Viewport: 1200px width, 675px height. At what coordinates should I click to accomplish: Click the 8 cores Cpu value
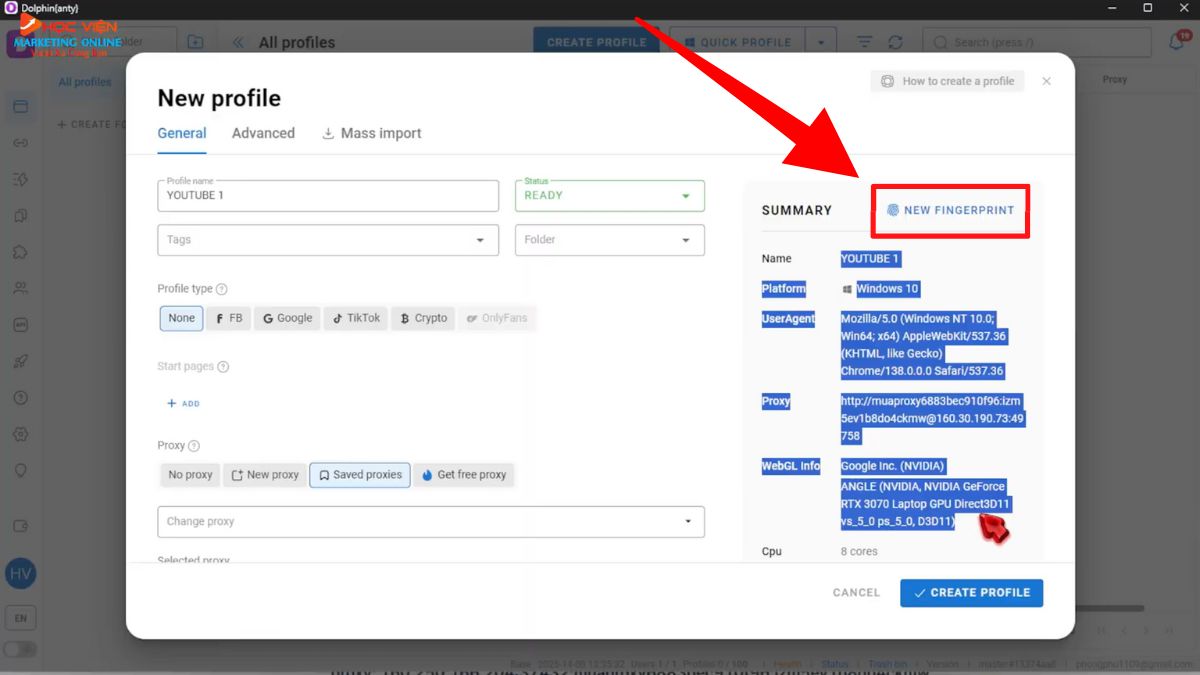click(x=860, y=552)
